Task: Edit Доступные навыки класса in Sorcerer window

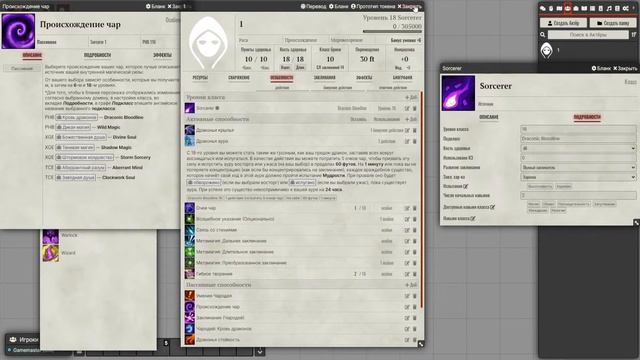Action: (x=493, y=207)
